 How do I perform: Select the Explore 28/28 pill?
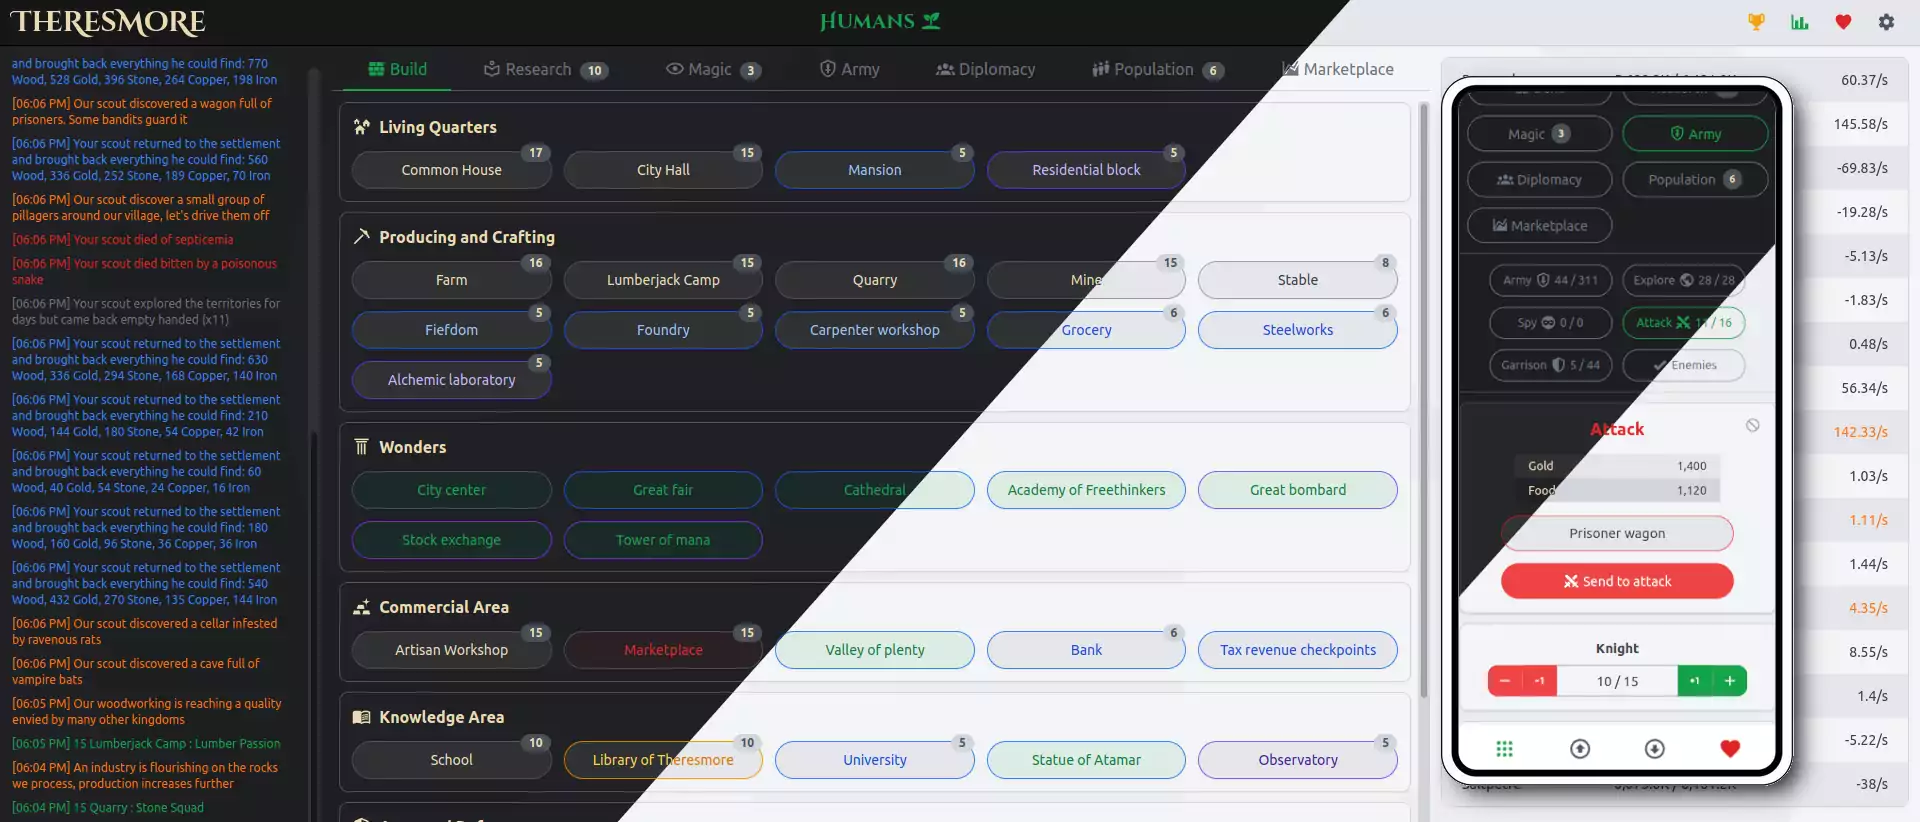pyautogui.click(x=1684, y=281)
